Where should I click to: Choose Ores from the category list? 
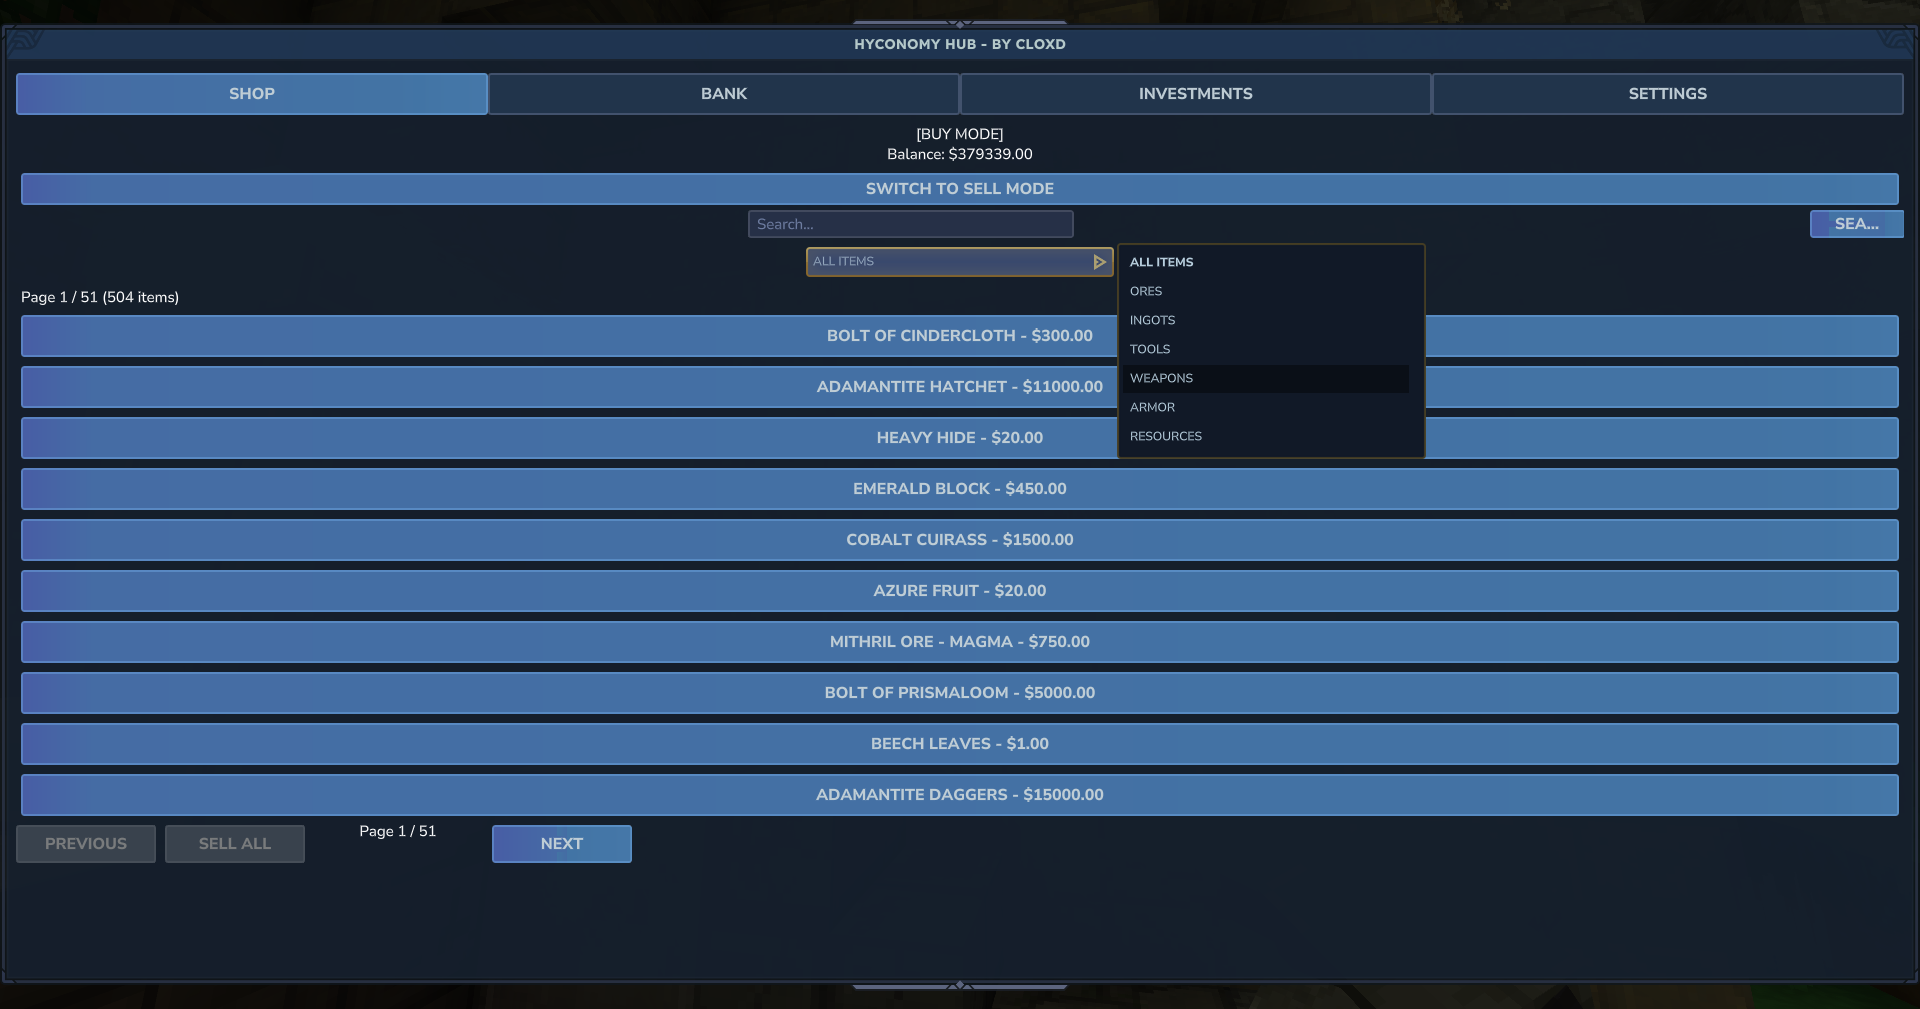tap(1146, 291)
